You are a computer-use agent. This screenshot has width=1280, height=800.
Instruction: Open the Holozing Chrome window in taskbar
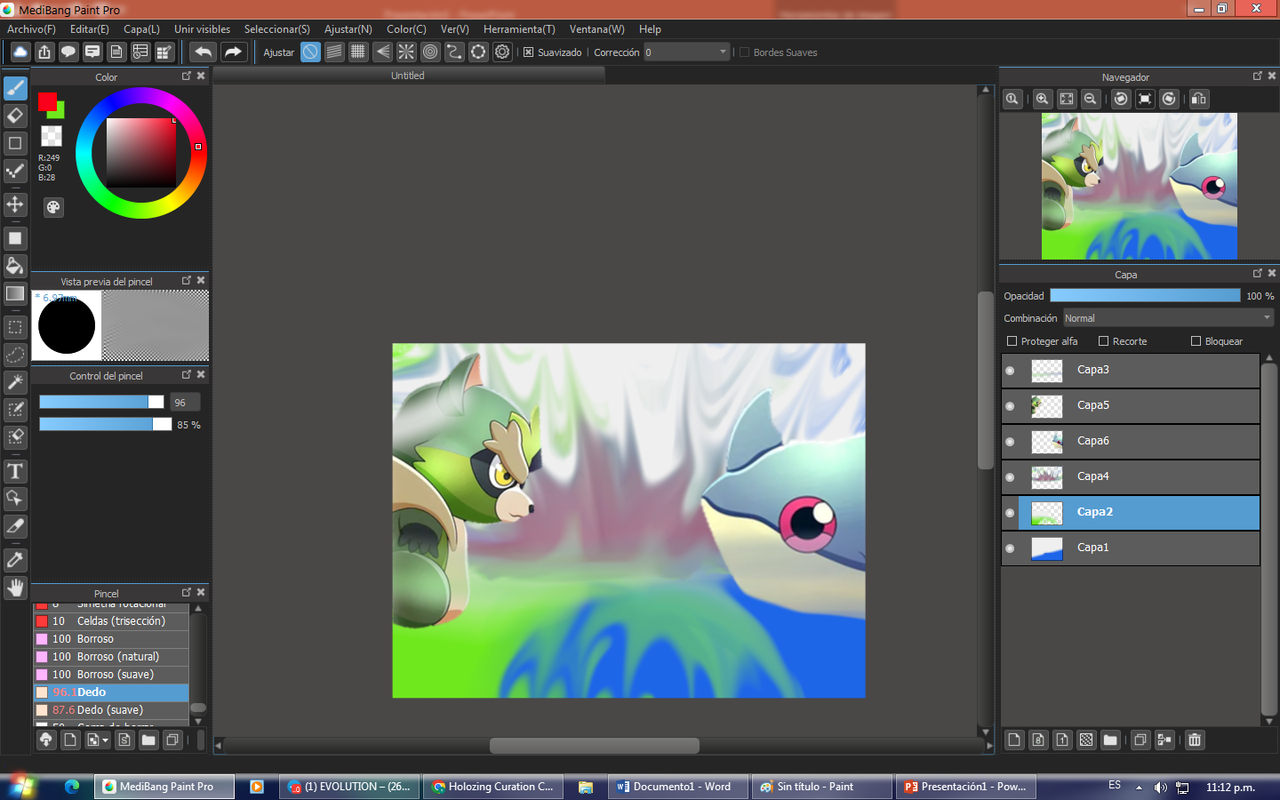pos(493,787)
